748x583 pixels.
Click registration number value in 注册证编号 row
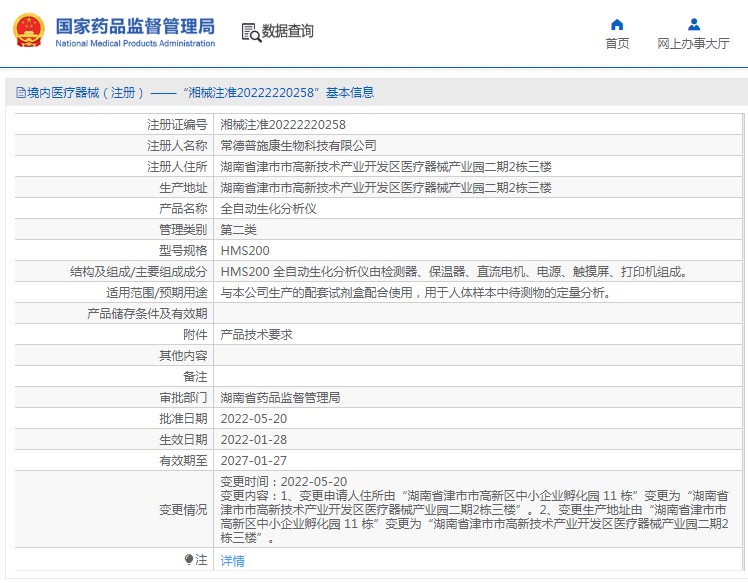pyautogui.click(x=283, y=125)
